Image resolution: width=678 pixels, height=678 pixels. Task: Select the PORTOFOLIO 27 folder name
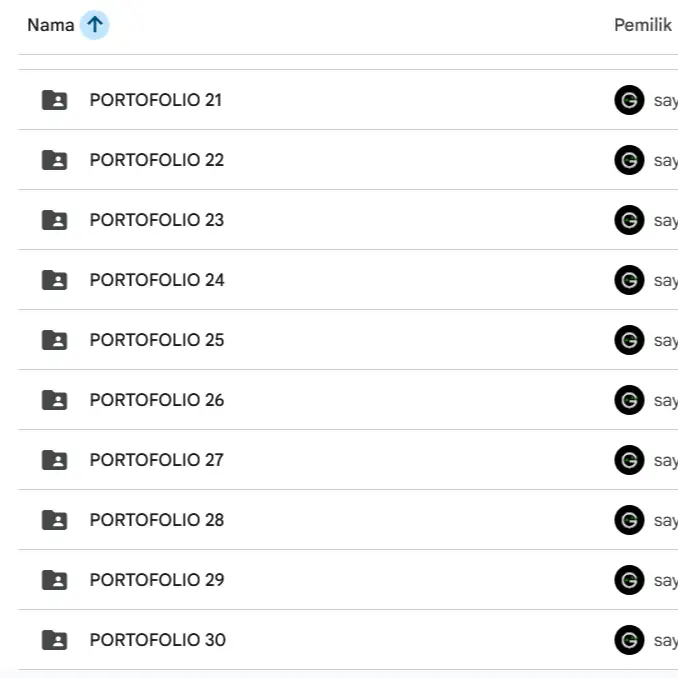(x=157, y=460)
